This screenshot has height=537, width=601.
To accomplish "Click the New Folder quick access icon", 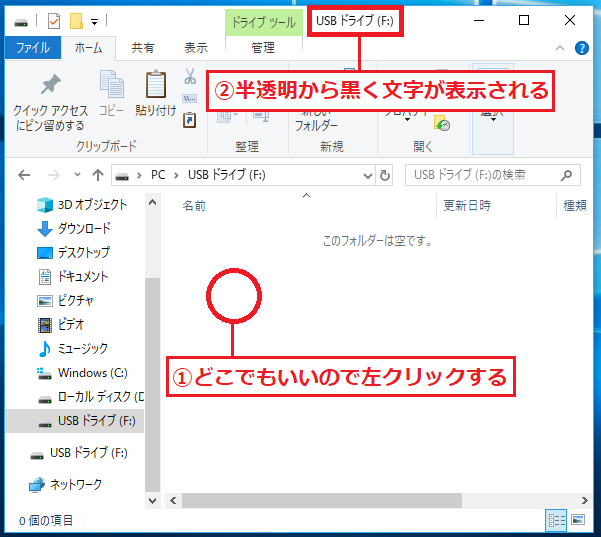I will click(76, 21).
